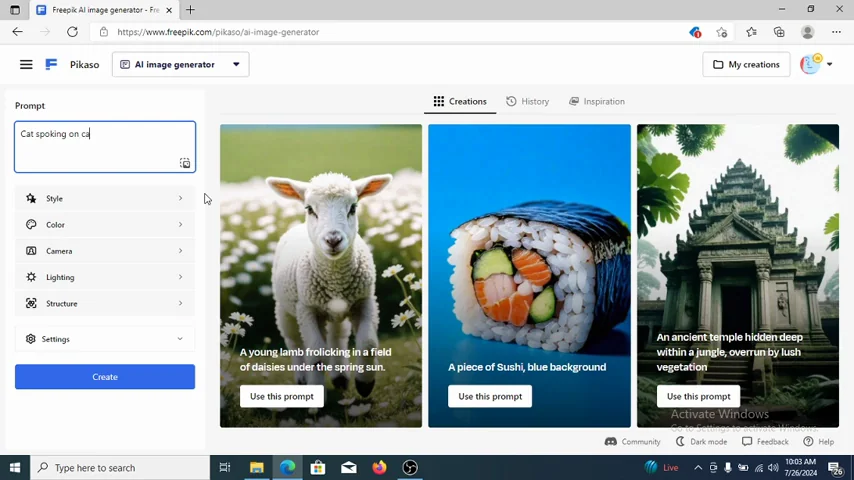The width and height of the screenshot is (854, 480).
Task: Open the Discord Community link
Action: point(632,441)
